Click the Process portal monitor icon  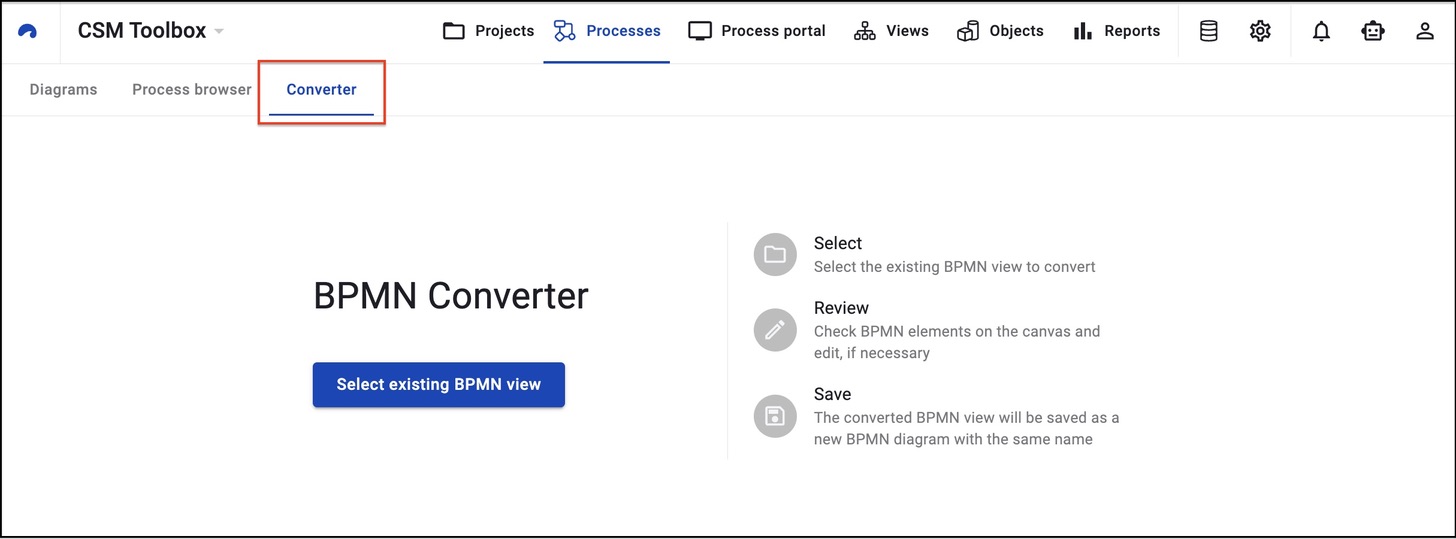coord(700,31)
